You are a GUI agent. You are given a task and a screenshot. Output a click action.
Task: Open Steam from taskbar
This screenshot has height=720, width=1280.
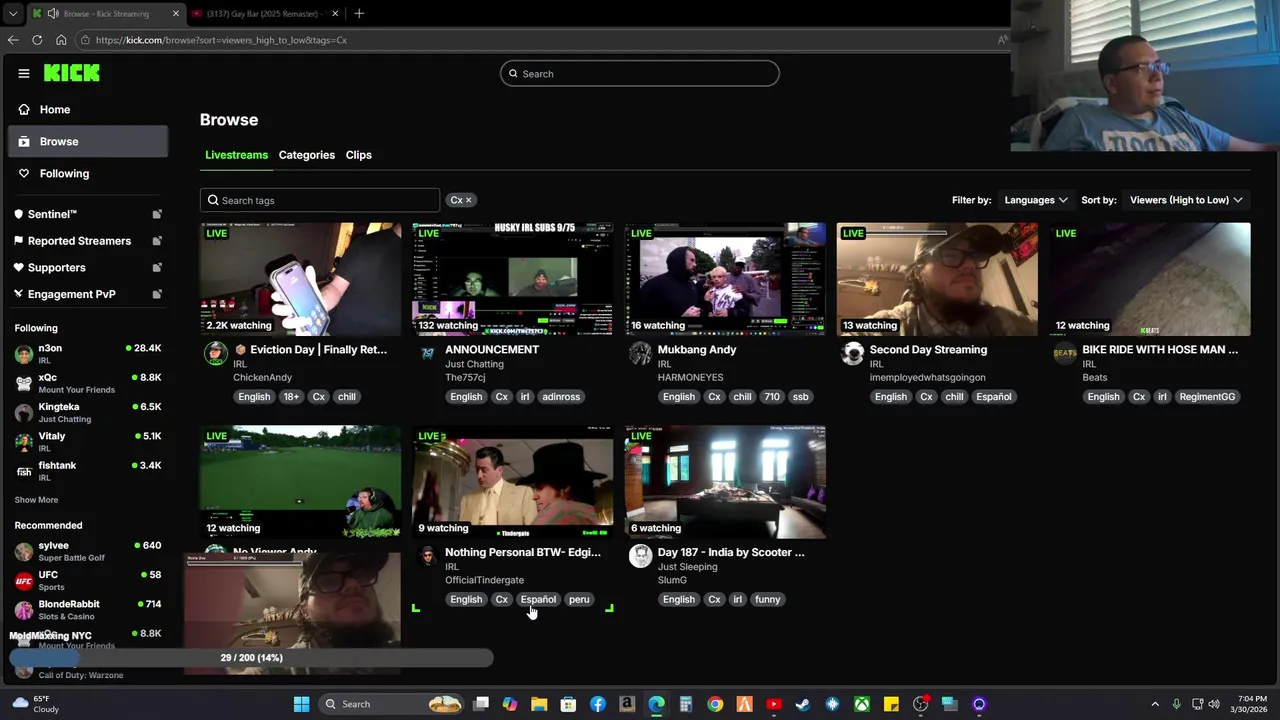[802, 704]
